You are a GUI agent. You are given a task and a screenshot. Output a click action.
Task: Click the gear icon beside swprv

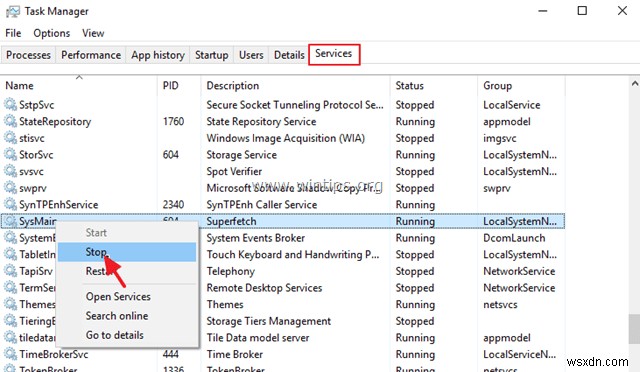point(10,188)
